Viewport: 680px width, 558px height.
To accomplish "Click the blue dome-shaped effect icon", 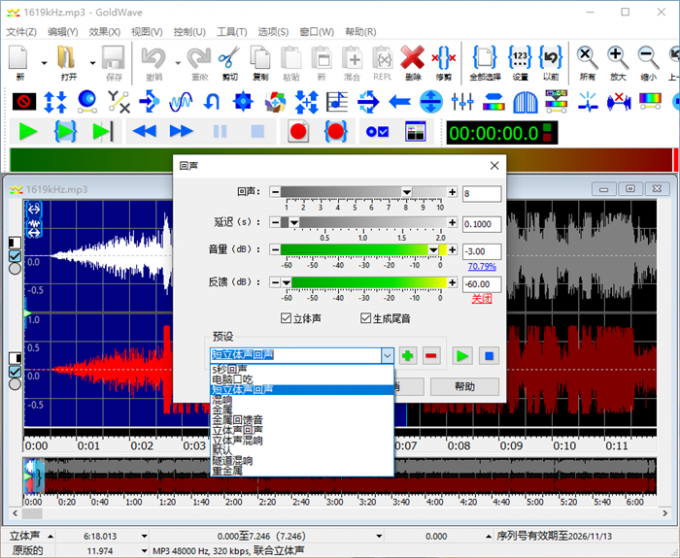I will coord(525,102).
